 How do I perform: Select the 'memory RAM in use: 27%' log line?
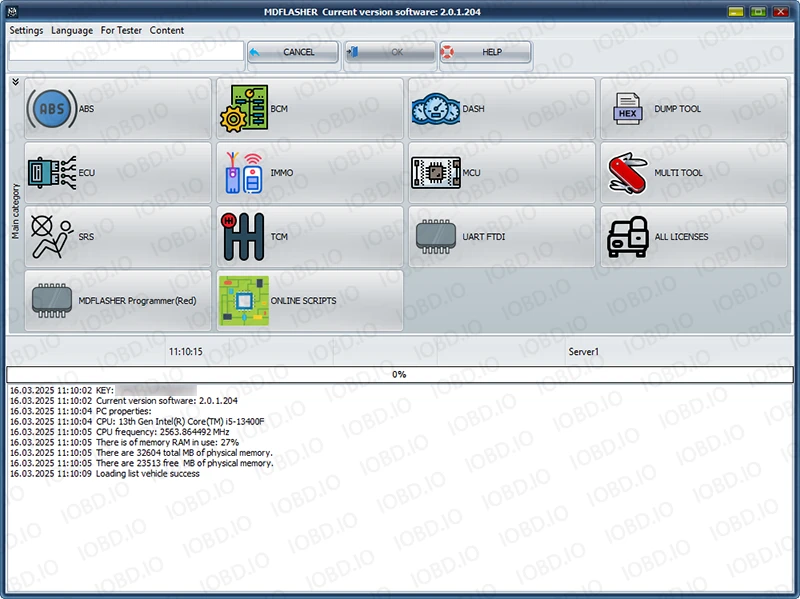[x=124, y=442]
